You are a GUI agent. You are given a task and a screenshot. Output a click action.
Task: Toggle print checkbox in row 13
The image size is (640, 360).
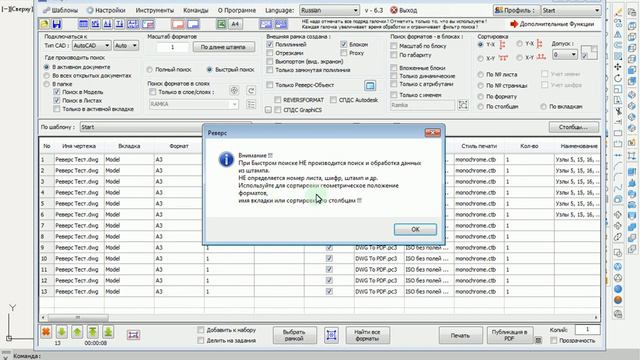point(329,291)
